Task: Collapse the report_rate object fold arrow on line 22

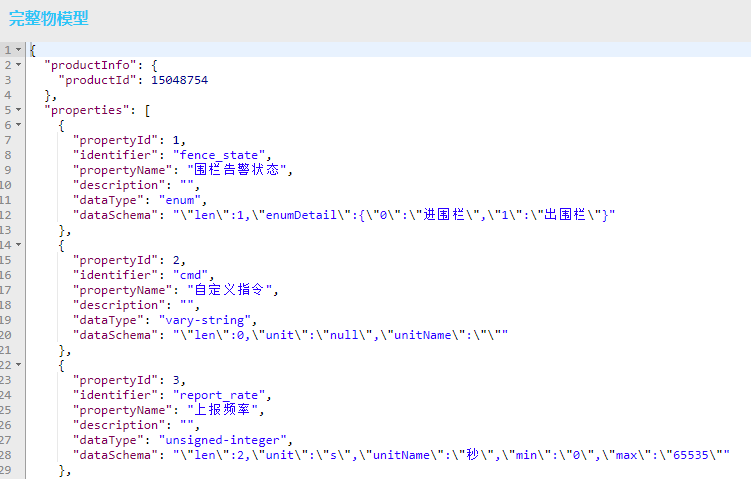Action: pyautogui.click(x=18, y=365)
